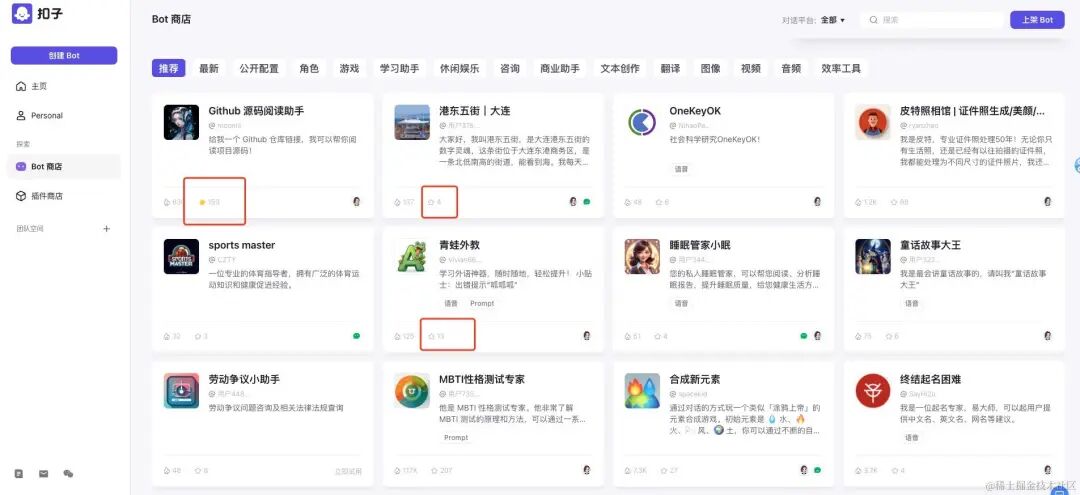Switch to the 视频 tab

tap(751, 68)
